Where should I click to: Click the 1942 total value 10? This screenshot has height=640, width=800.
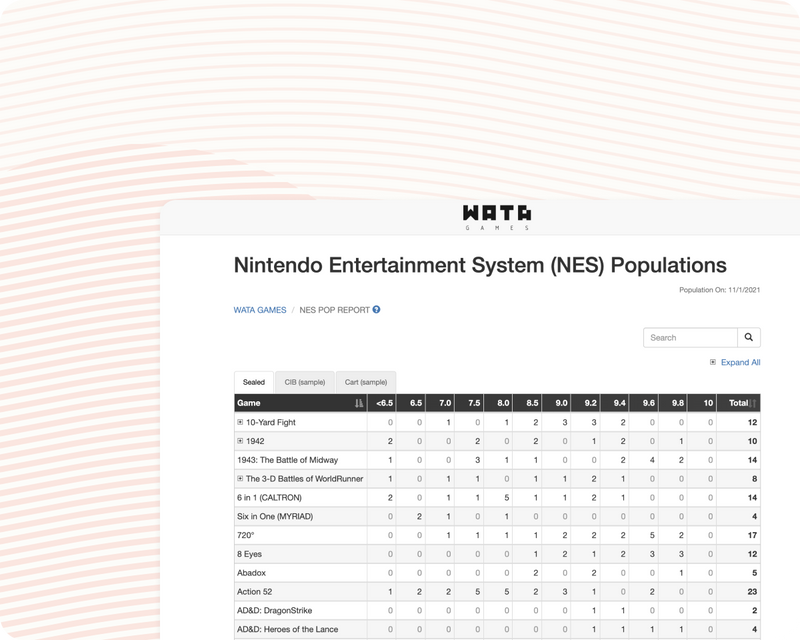pyautogui.click(x=752, y=441)
